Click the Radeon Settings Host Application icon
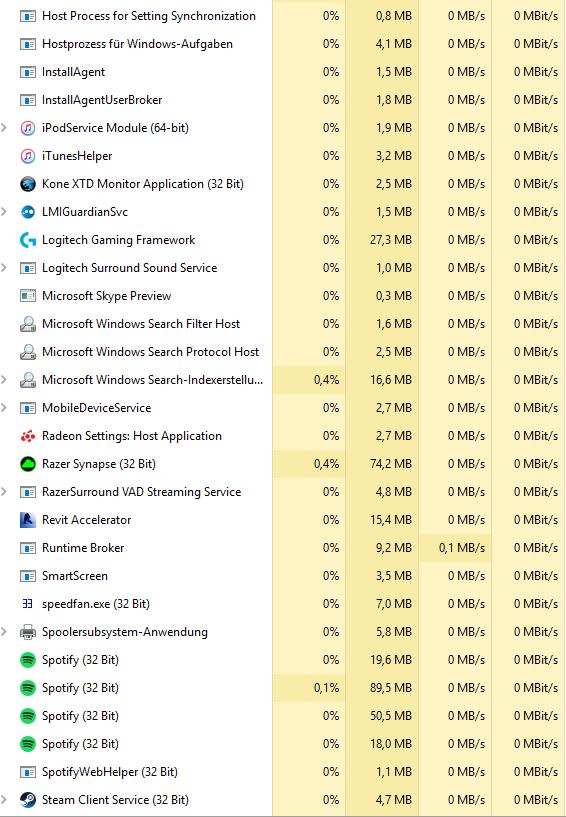This screenshot has height=817, width=566. (28, 436)
